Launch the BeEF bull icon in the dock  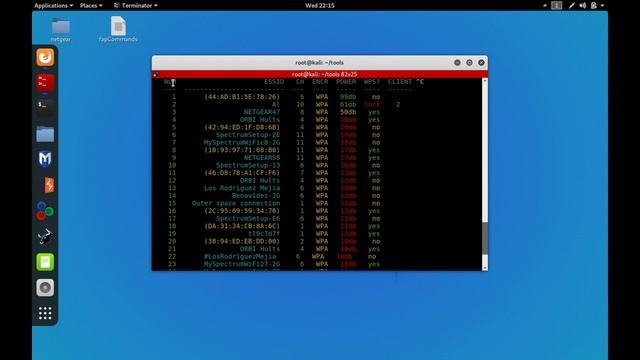click(45, 236)
